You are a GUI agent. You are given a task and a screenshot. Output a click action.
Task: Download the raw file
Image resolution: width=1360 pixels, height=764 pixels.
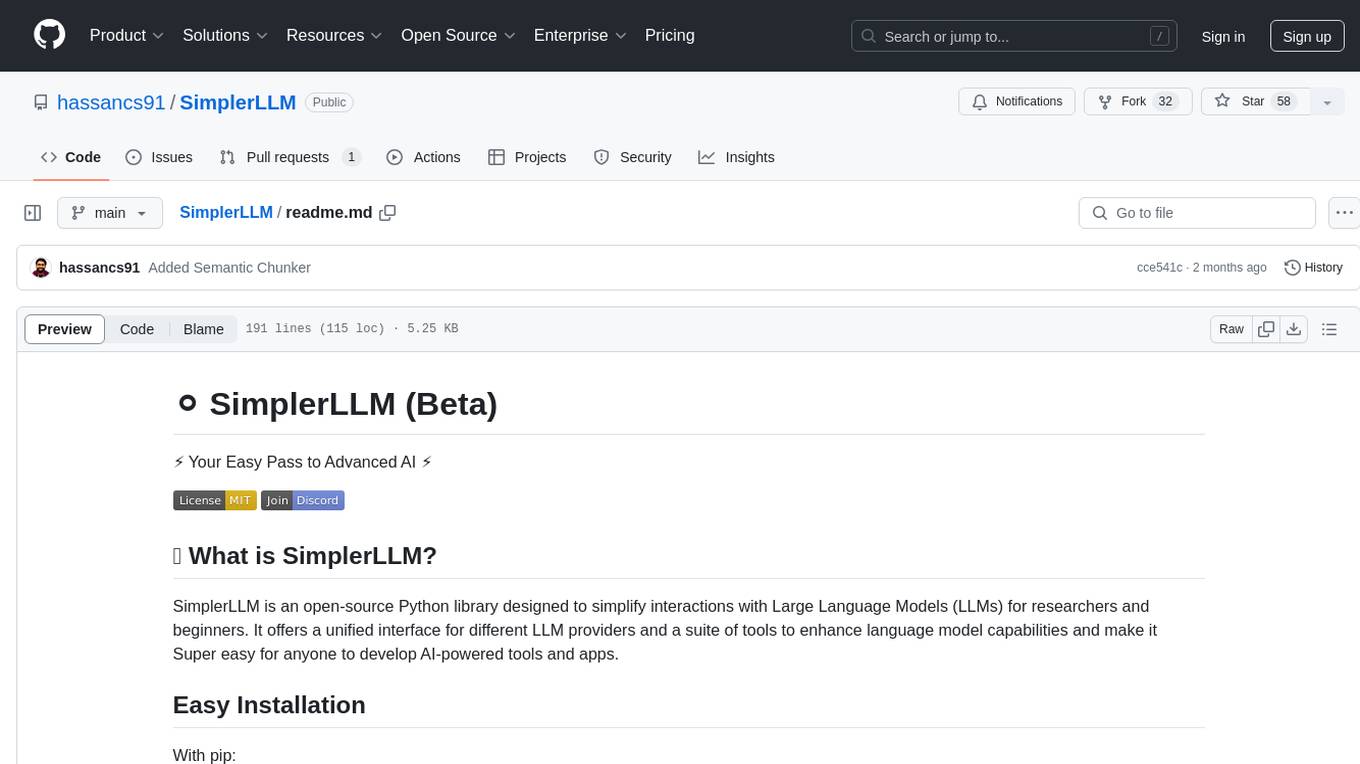tap(1293, 329)
